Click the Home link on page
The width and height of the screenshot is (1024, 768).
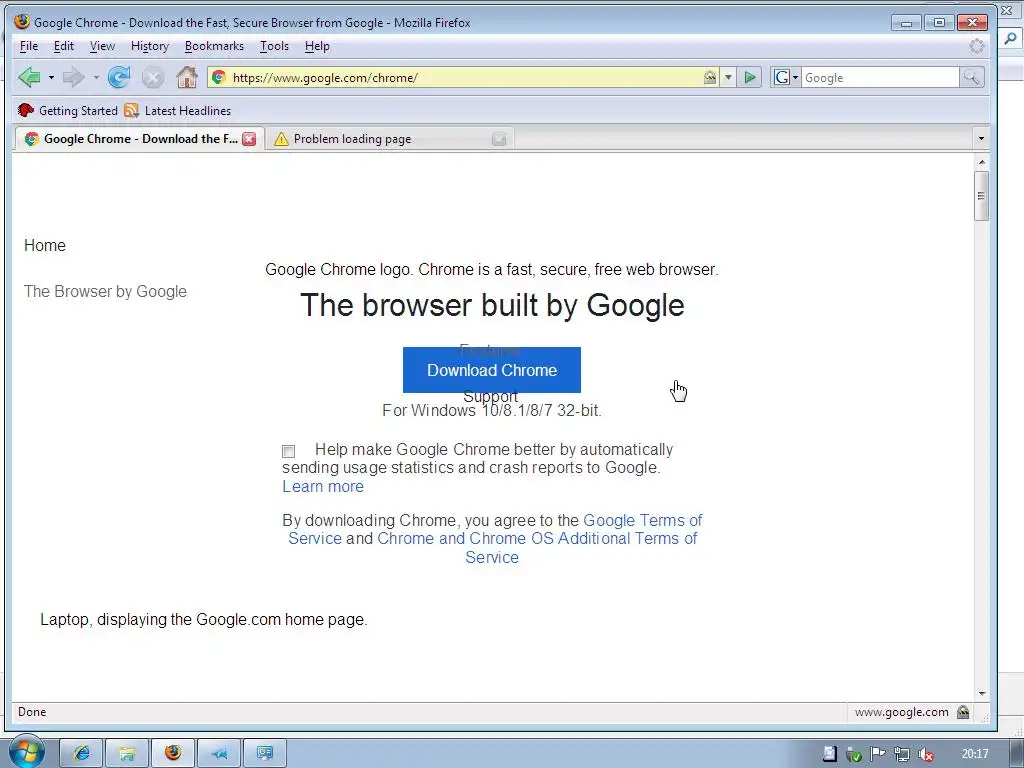coord(45,246)
